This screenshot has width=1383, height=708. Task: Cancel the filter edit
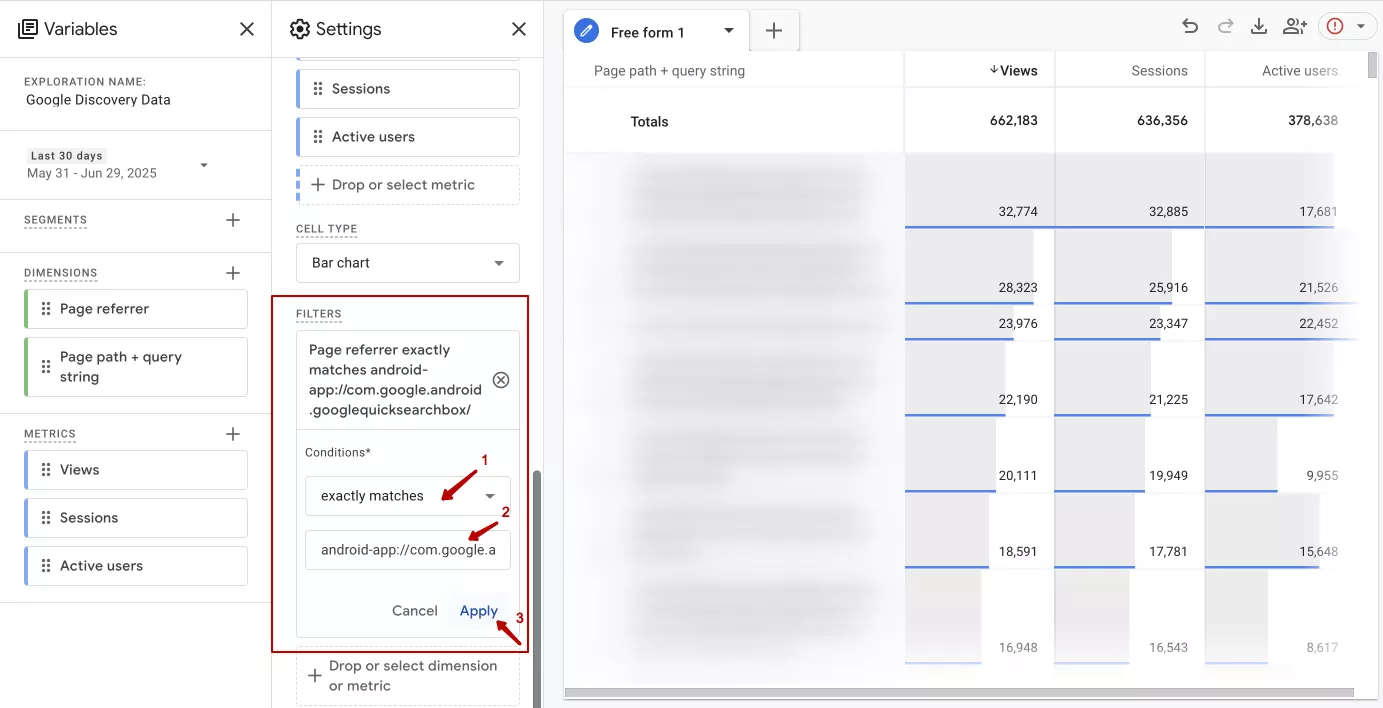pos(415,611)
